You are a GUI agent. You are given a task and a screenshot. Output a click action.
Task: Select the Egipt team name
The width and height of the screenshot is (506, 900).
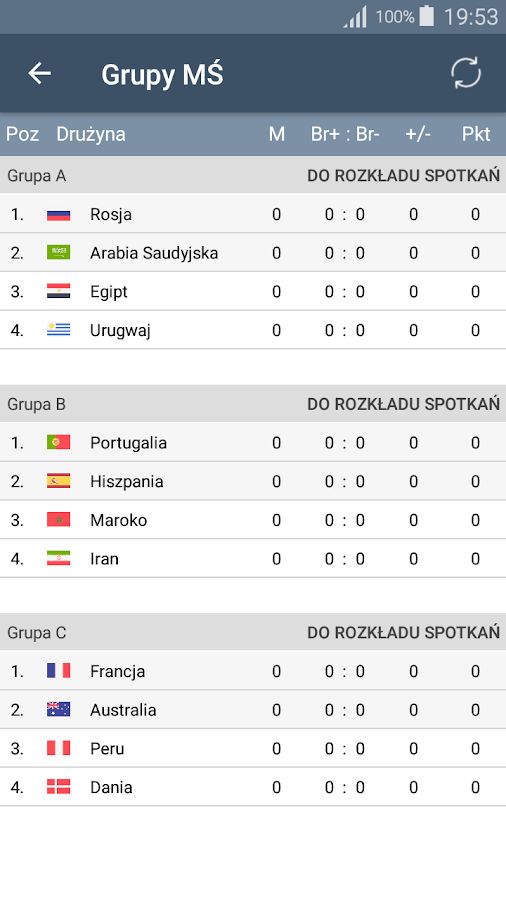(108, 292)
